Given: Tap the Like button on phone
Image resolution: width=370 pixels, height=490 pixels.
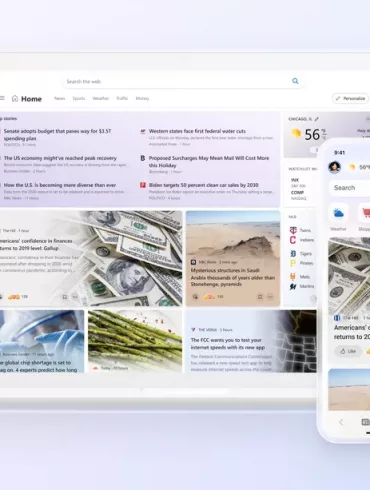Looking at the screenshot, I should click(x=348, y=351).
